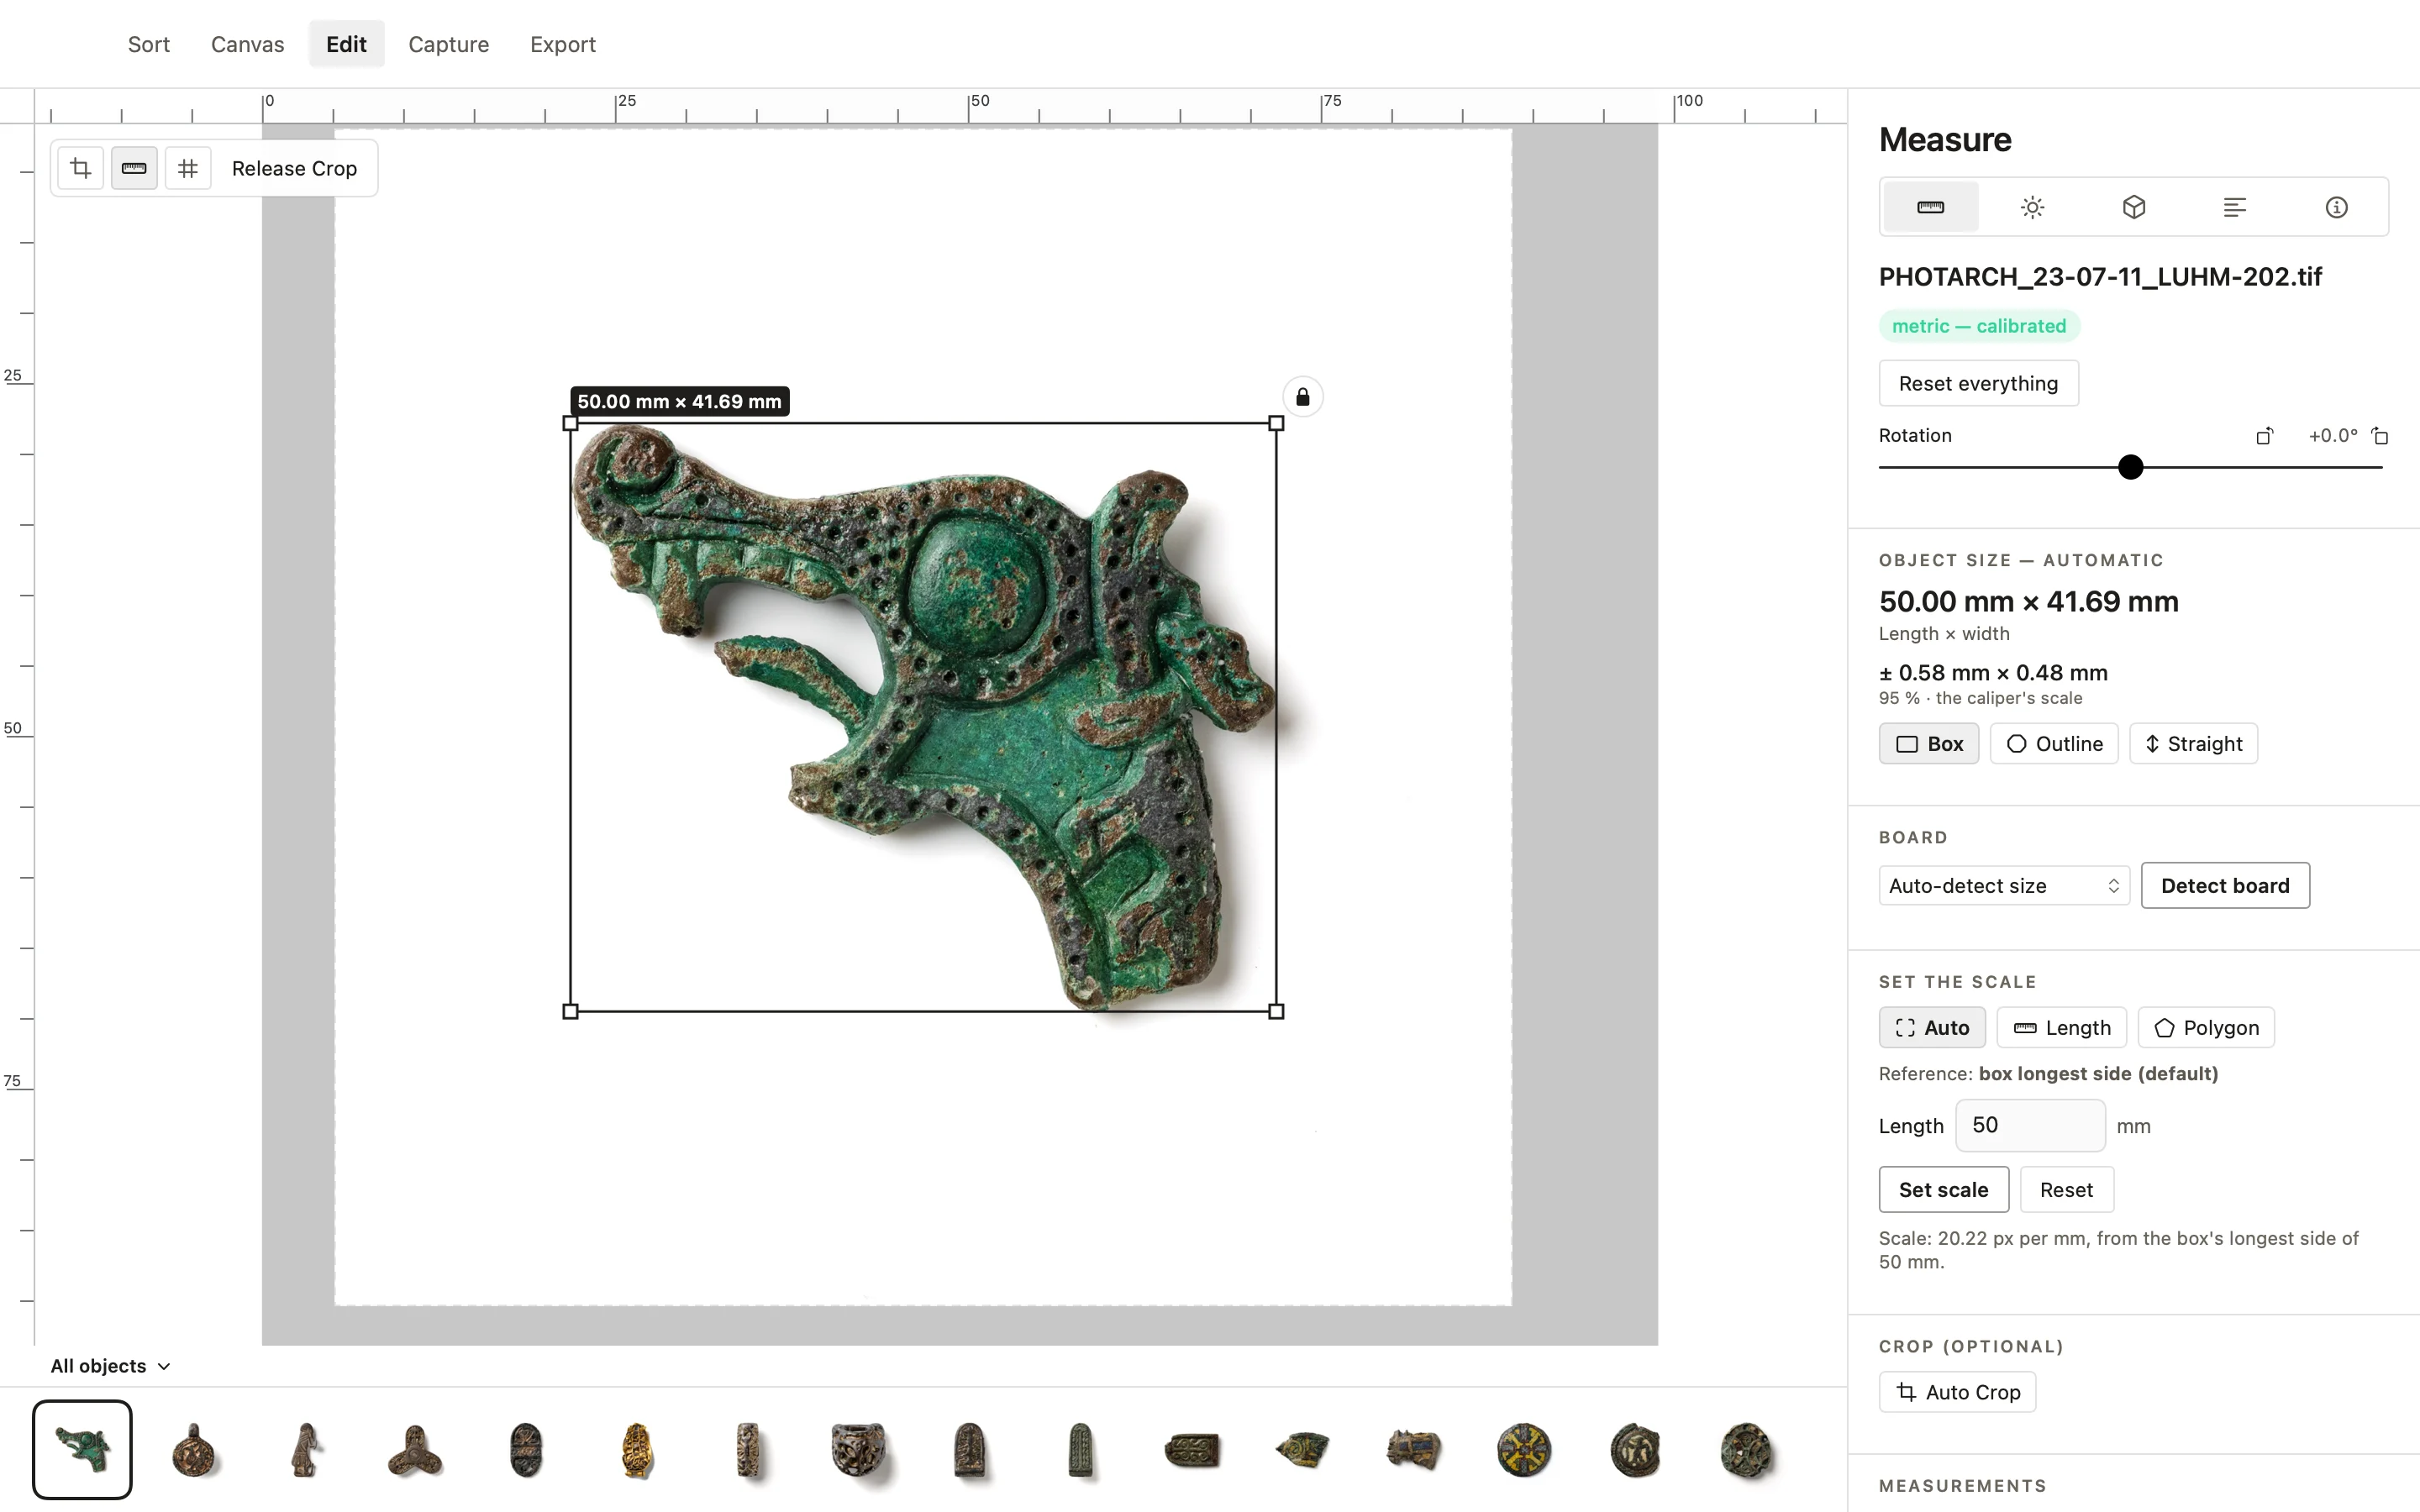The image size is (2420, 1512).
Task: Click the Length input field
Action: coord(2030,1125)
